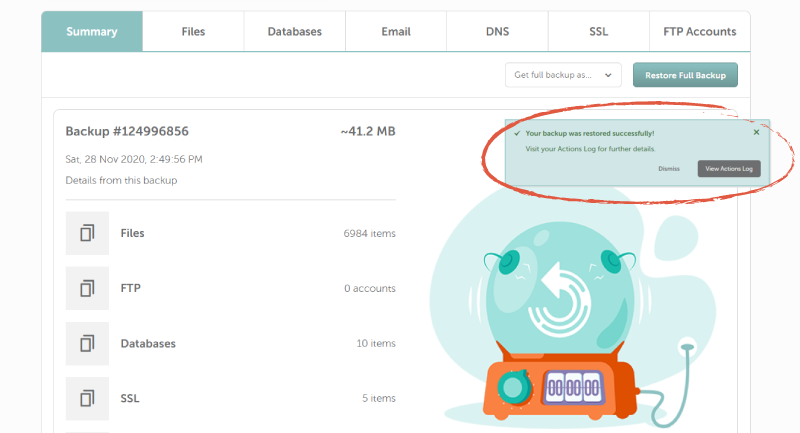Viewport: 800px width, 433px height.
Task: Switch to the Summary tab
Action: (92, 32)
